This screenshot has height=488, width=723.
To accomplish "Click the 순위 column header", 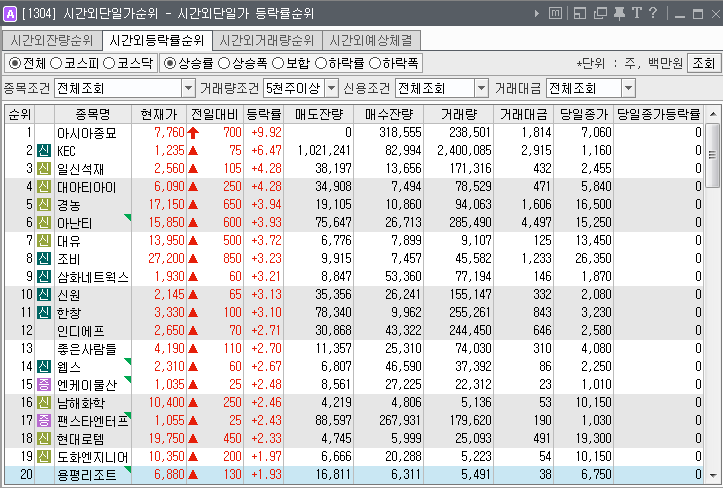I will 19,114.
